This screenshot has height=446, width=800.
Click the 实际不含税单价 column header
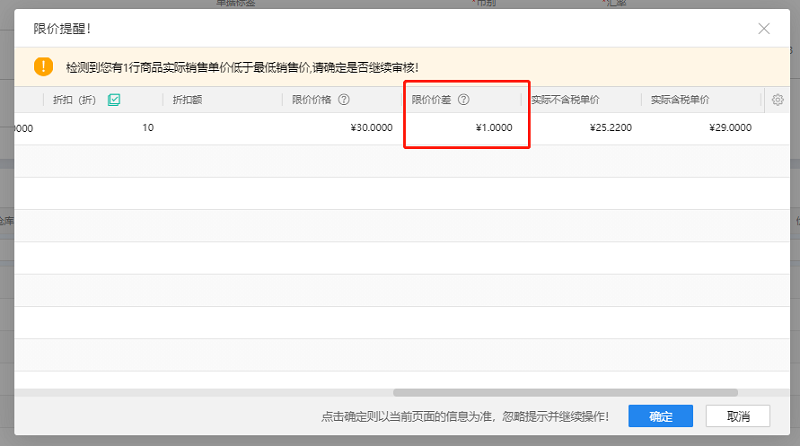coord(565,100)
